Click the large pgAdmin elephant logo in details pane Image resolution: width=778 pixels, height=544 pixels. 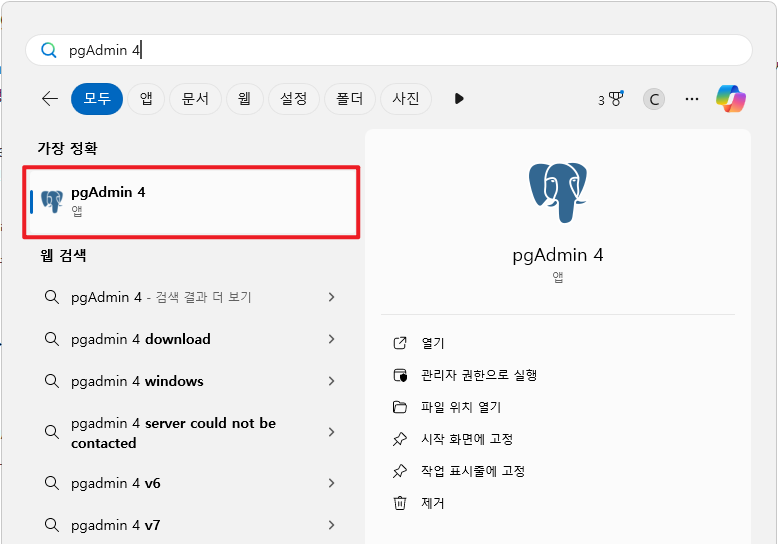point(558,193)
